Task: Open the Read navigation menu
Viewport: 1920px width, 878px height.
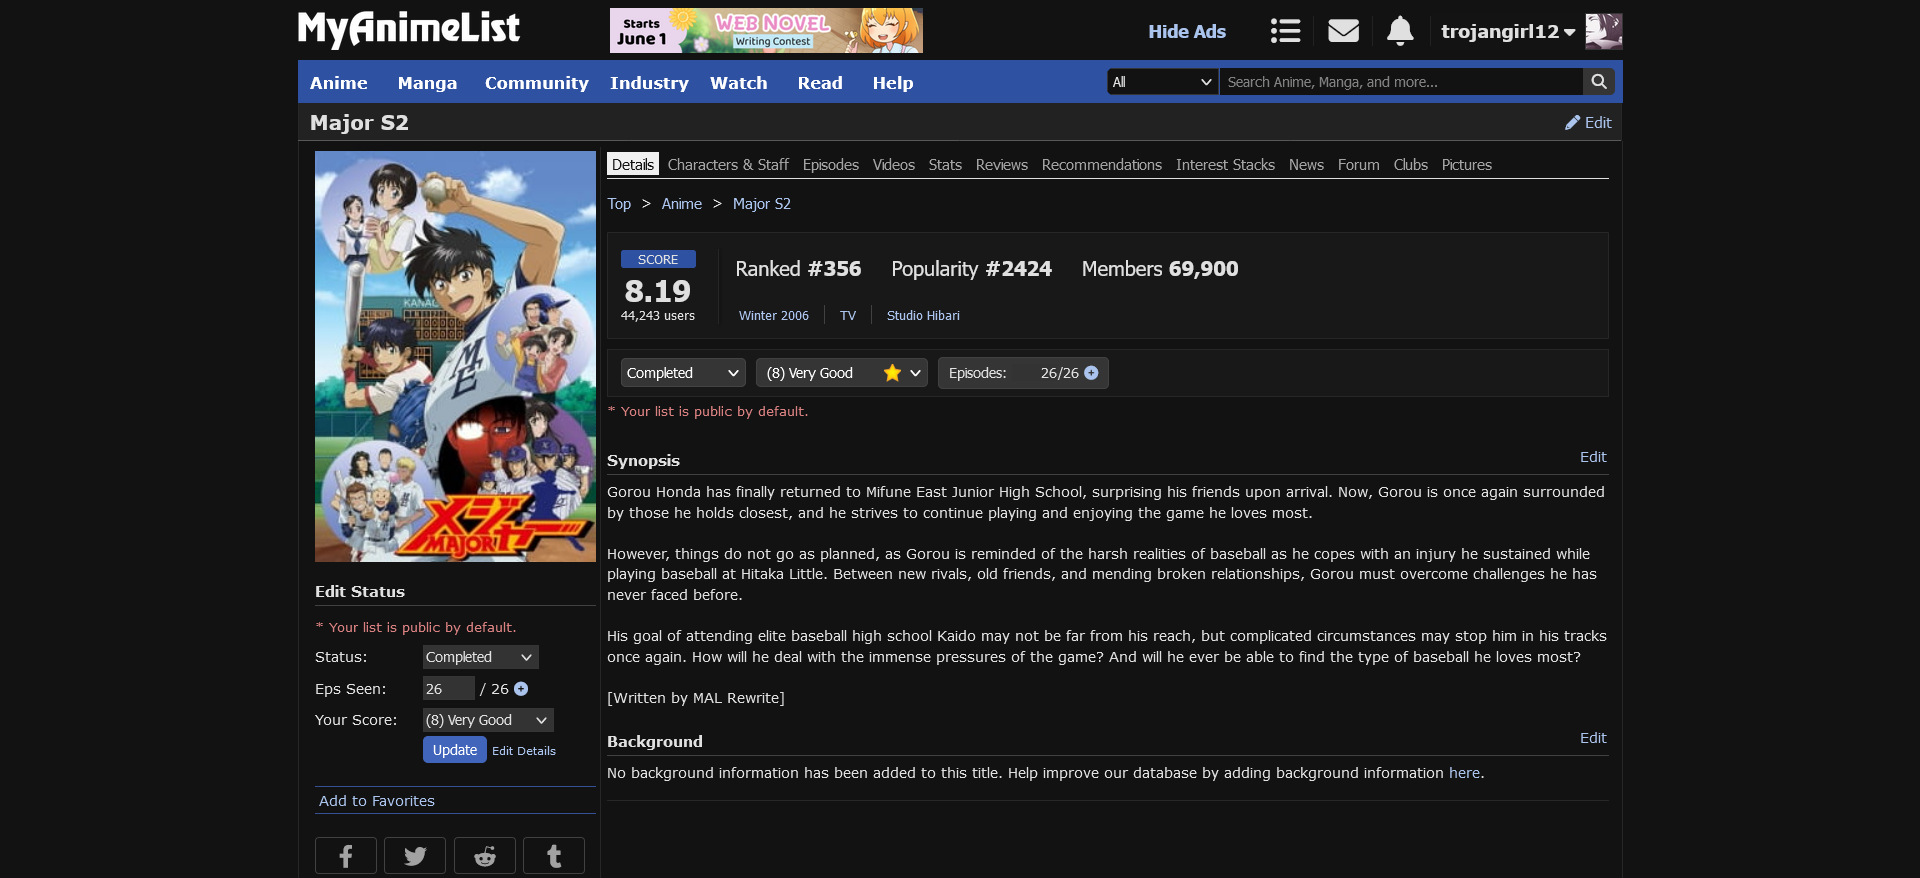Action: 820,83
